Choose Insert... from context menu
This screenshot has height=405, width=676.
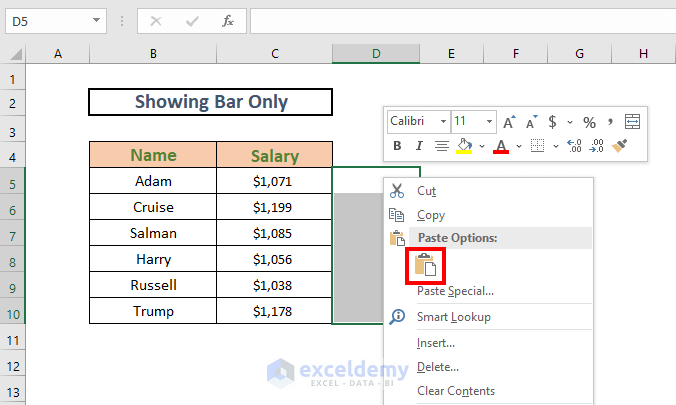click(488, 343)
